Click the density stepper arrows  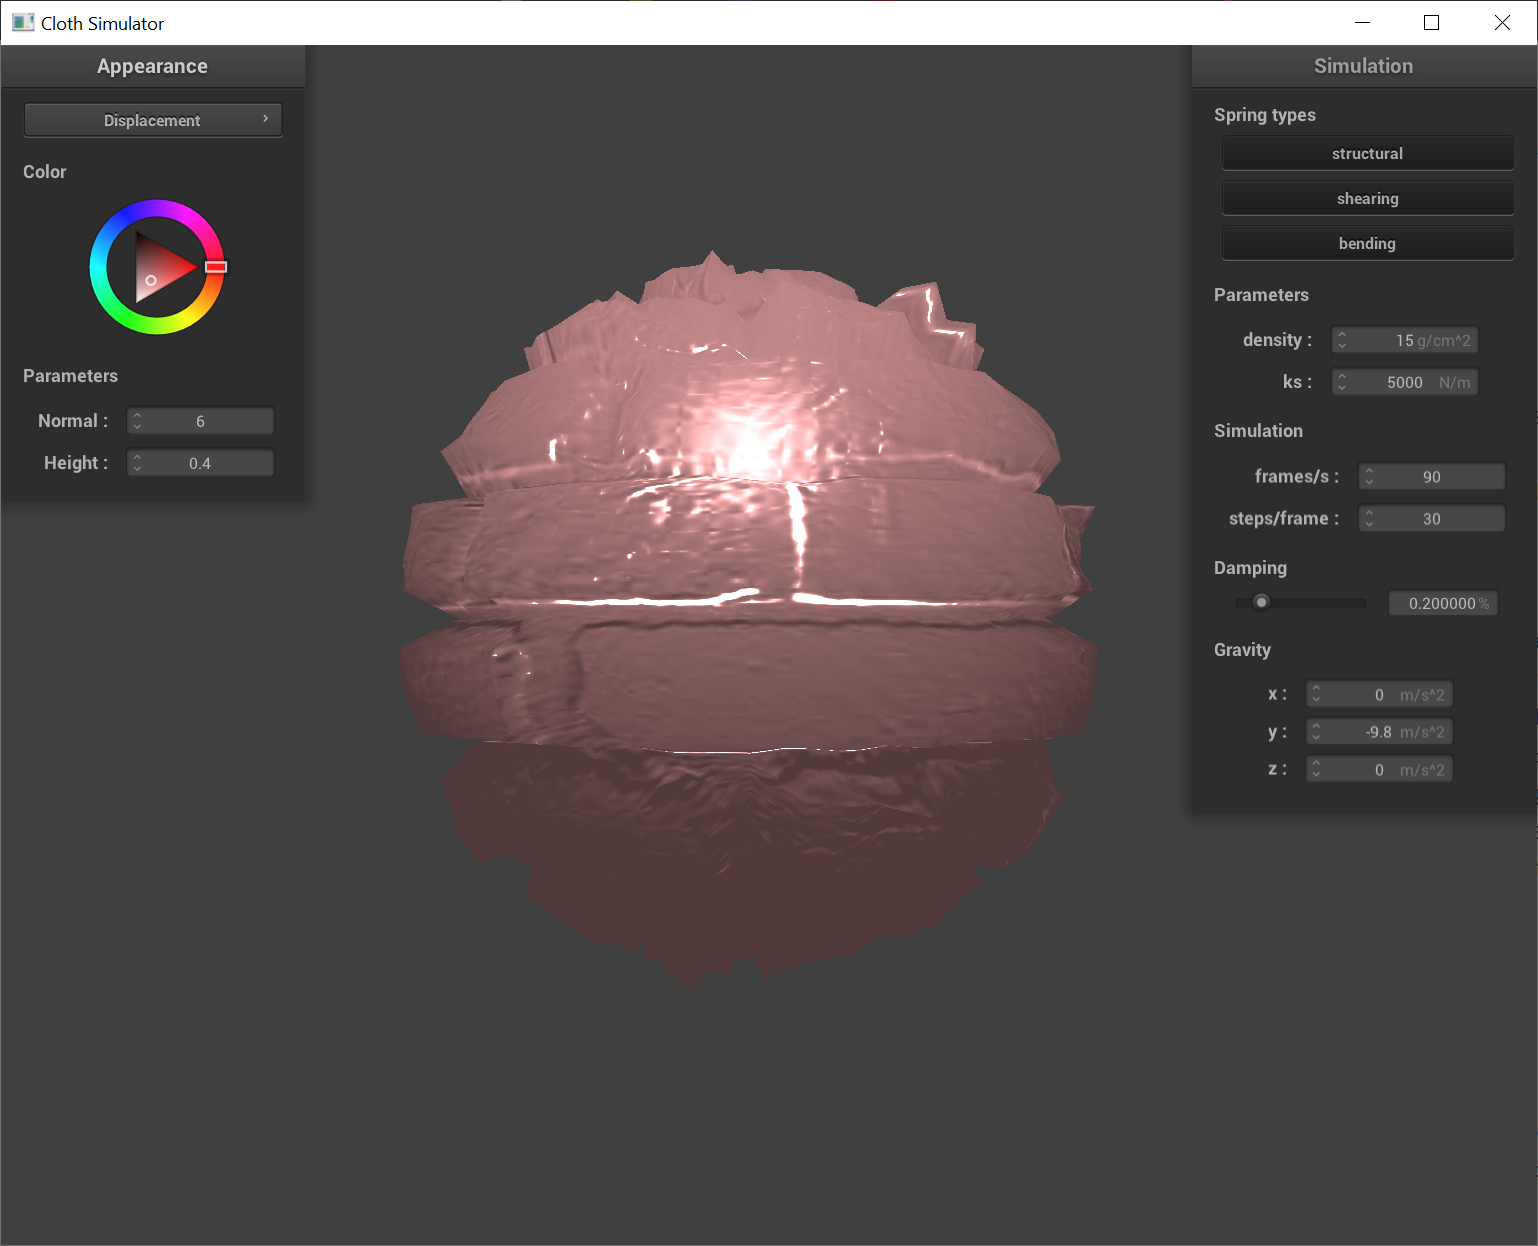(1342, 340)
